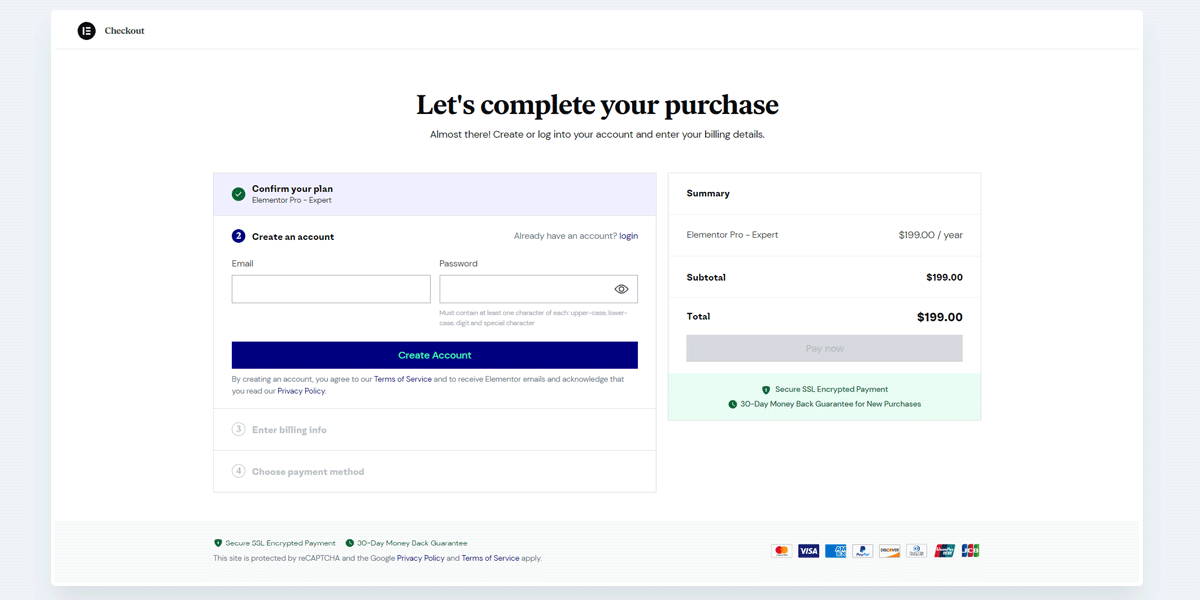
Task: Click the 'Let's complete your purchase' heading
Action: [597, 105]
